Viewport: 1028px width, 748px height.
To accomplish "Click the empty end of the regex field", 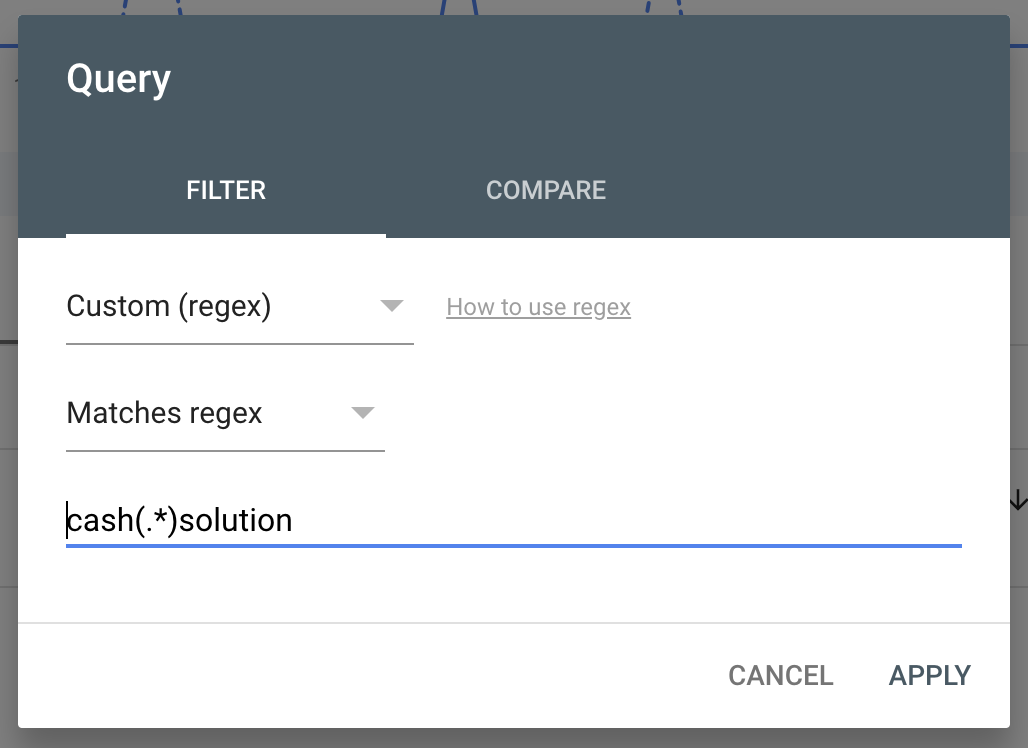I will click(x=700, y=521).
